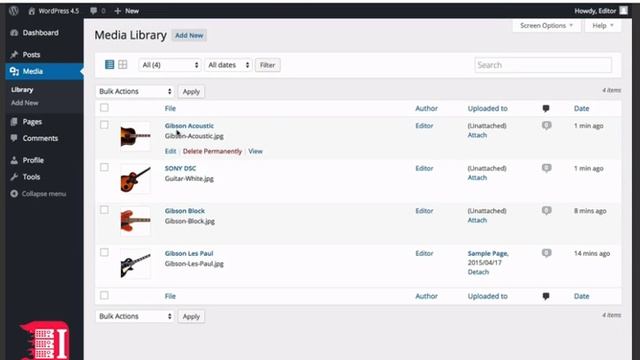Select the Library submenu item

[22, 90]
